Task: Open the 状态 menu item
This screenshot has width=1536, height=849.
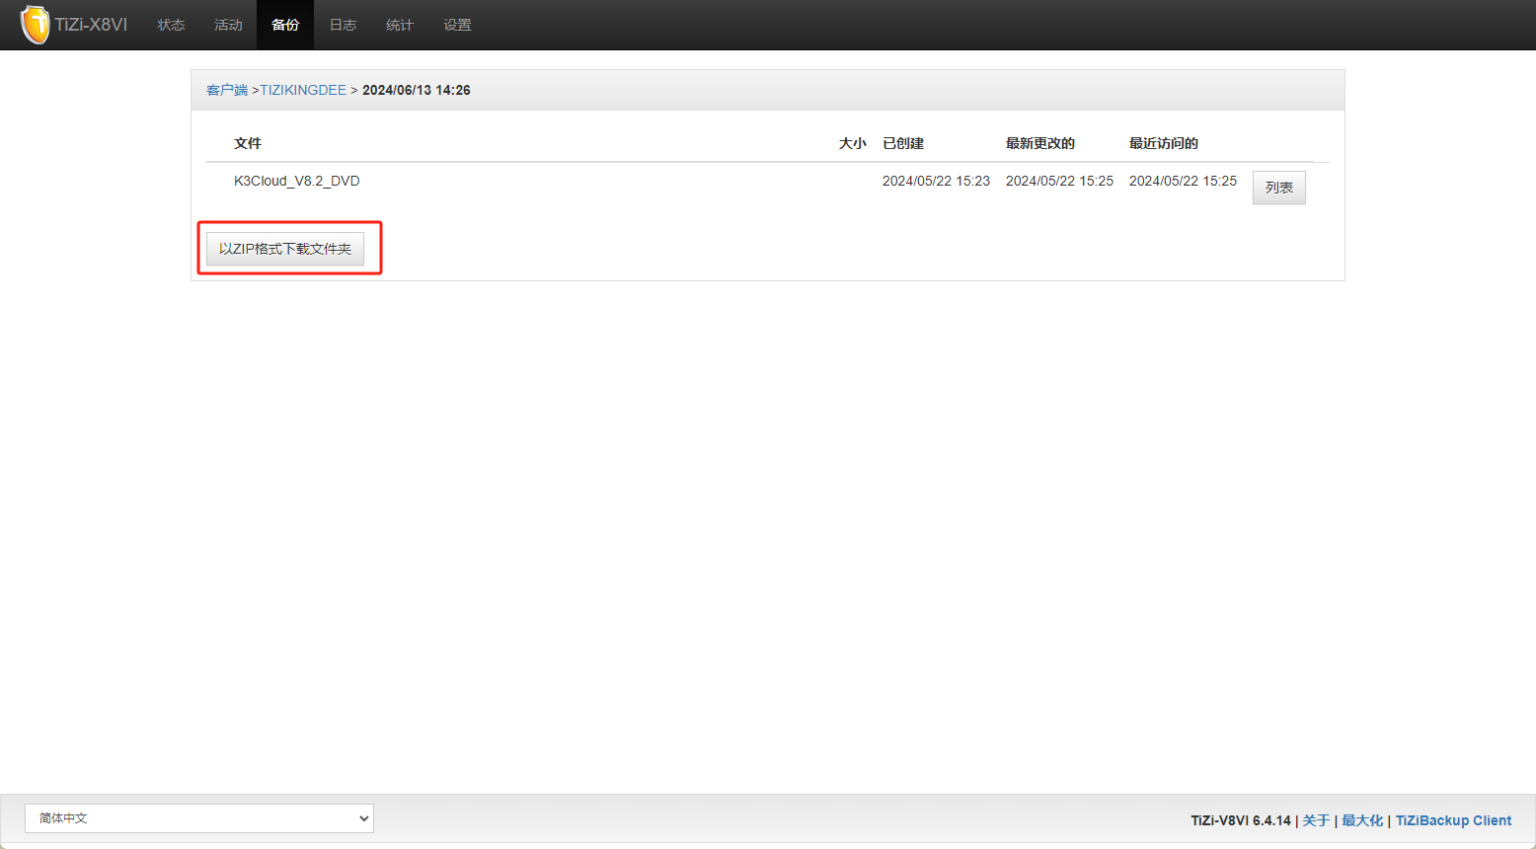Action: coord(171,25)
